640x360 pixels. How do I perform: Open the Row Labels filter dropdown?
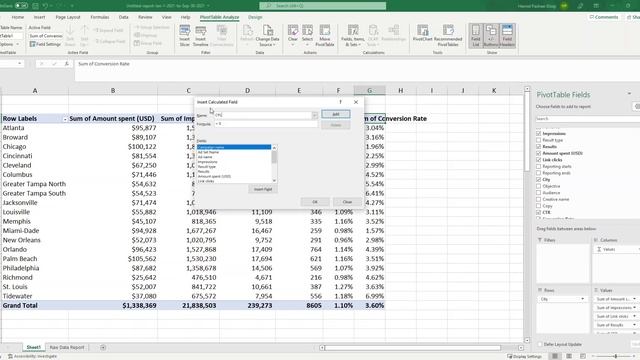(x=64, y=119)
